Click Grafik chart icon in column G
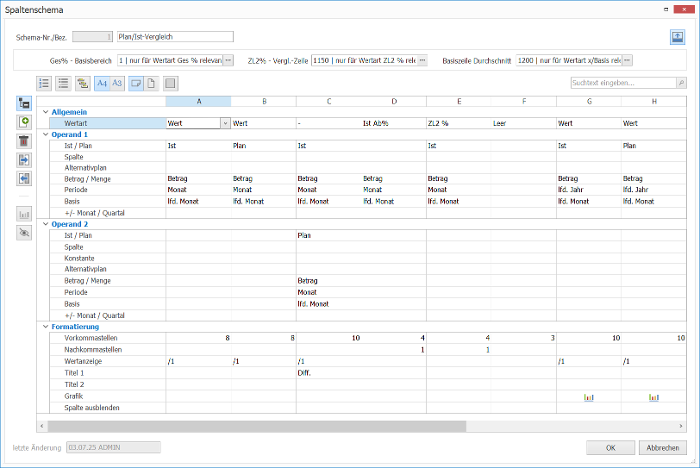This screenshot has height=468, width=700. point(589,397)
